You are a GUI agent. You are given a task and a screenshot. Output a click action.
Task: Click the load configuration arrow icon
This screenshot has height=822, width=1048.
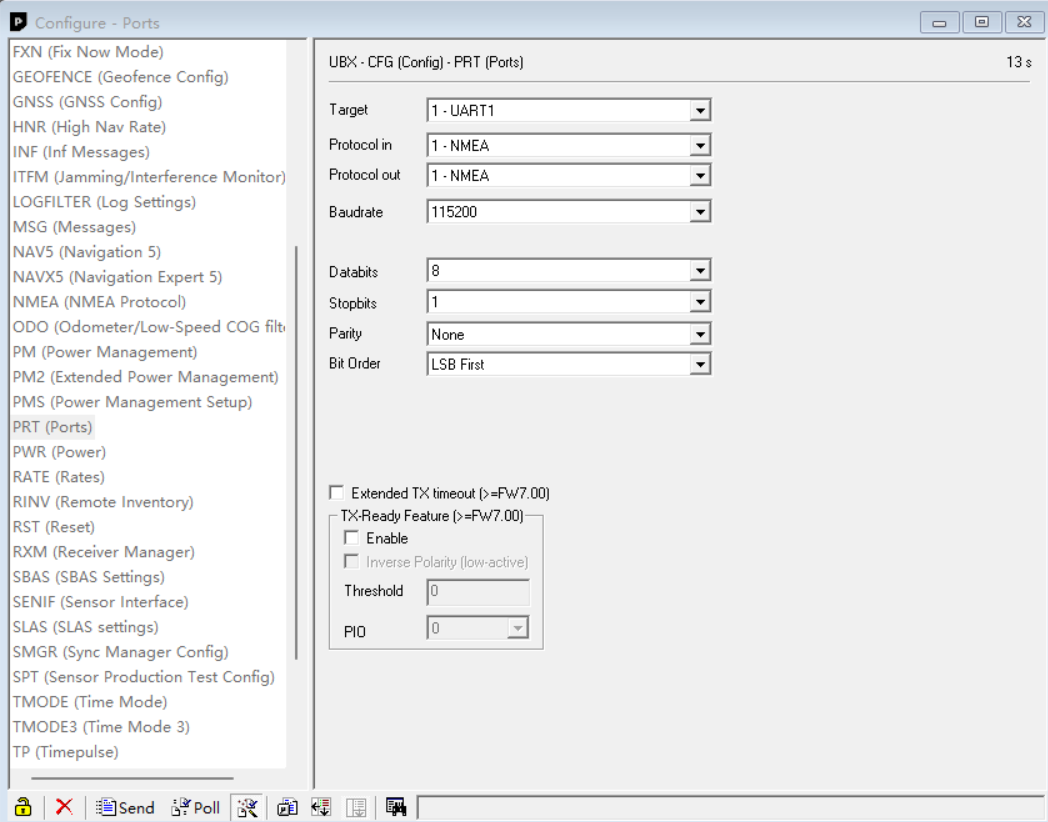tap(322, 807)
